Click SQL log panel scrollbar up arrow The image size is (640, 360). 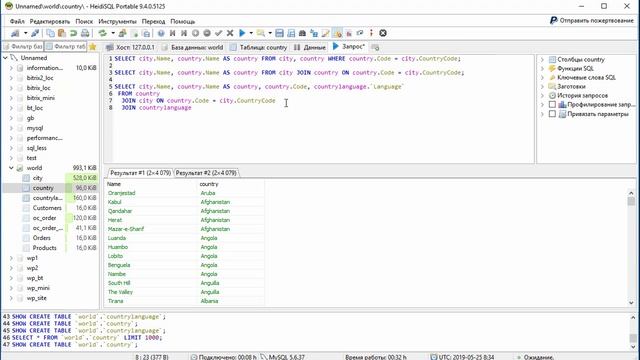(x=633, y=317)
